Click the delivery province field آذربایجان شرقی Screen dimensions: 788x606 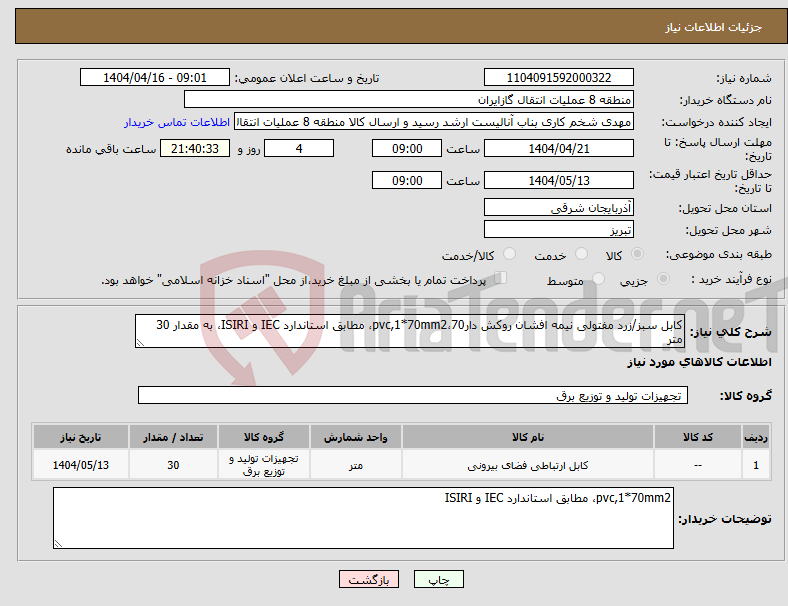click(x=558, y=207)
